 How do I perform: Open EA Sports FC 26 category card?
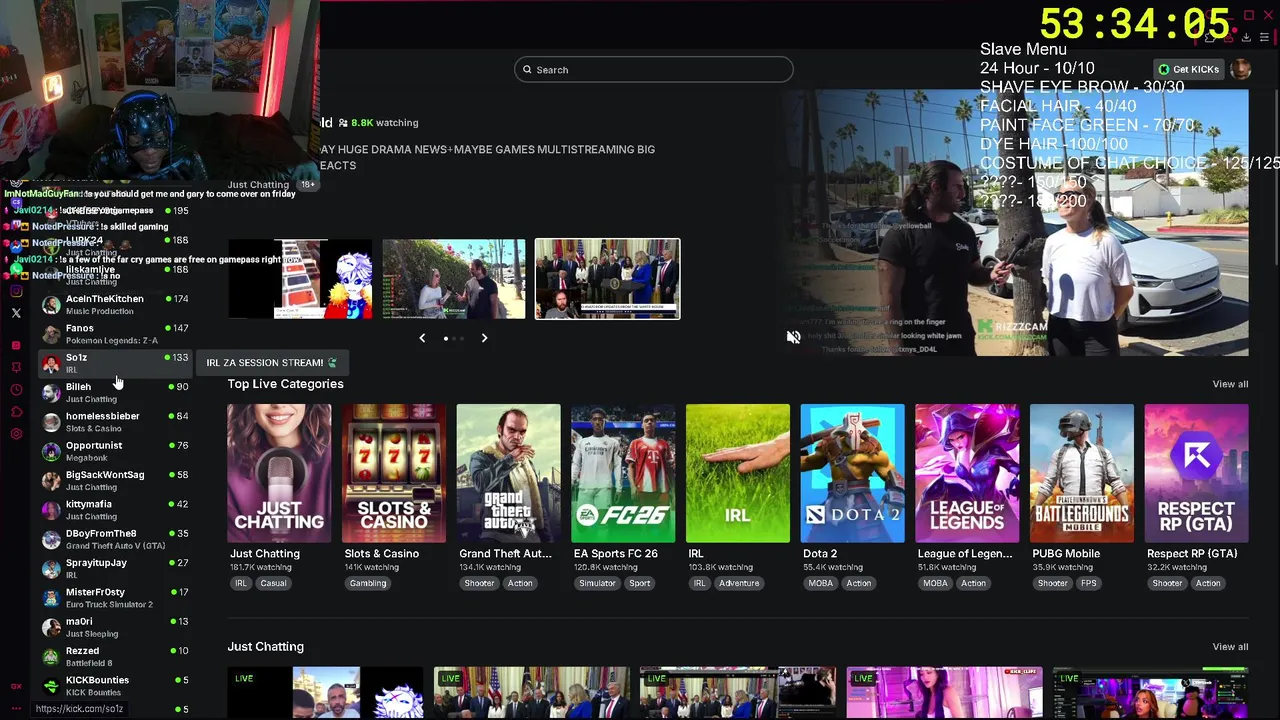click(x=623, y=473)
